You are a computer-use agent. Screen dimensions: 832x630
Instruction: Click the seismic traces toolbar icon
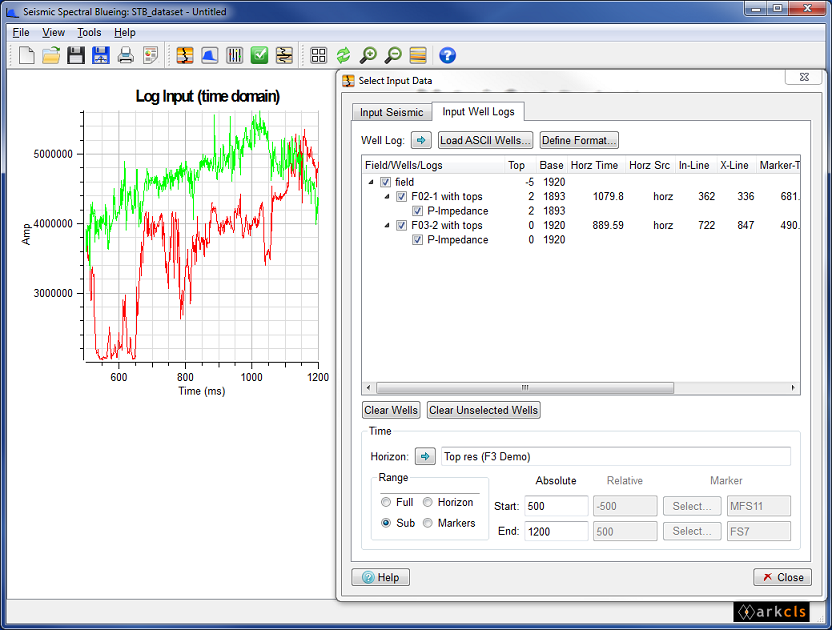pyautogui.click(x=284, y=55)
